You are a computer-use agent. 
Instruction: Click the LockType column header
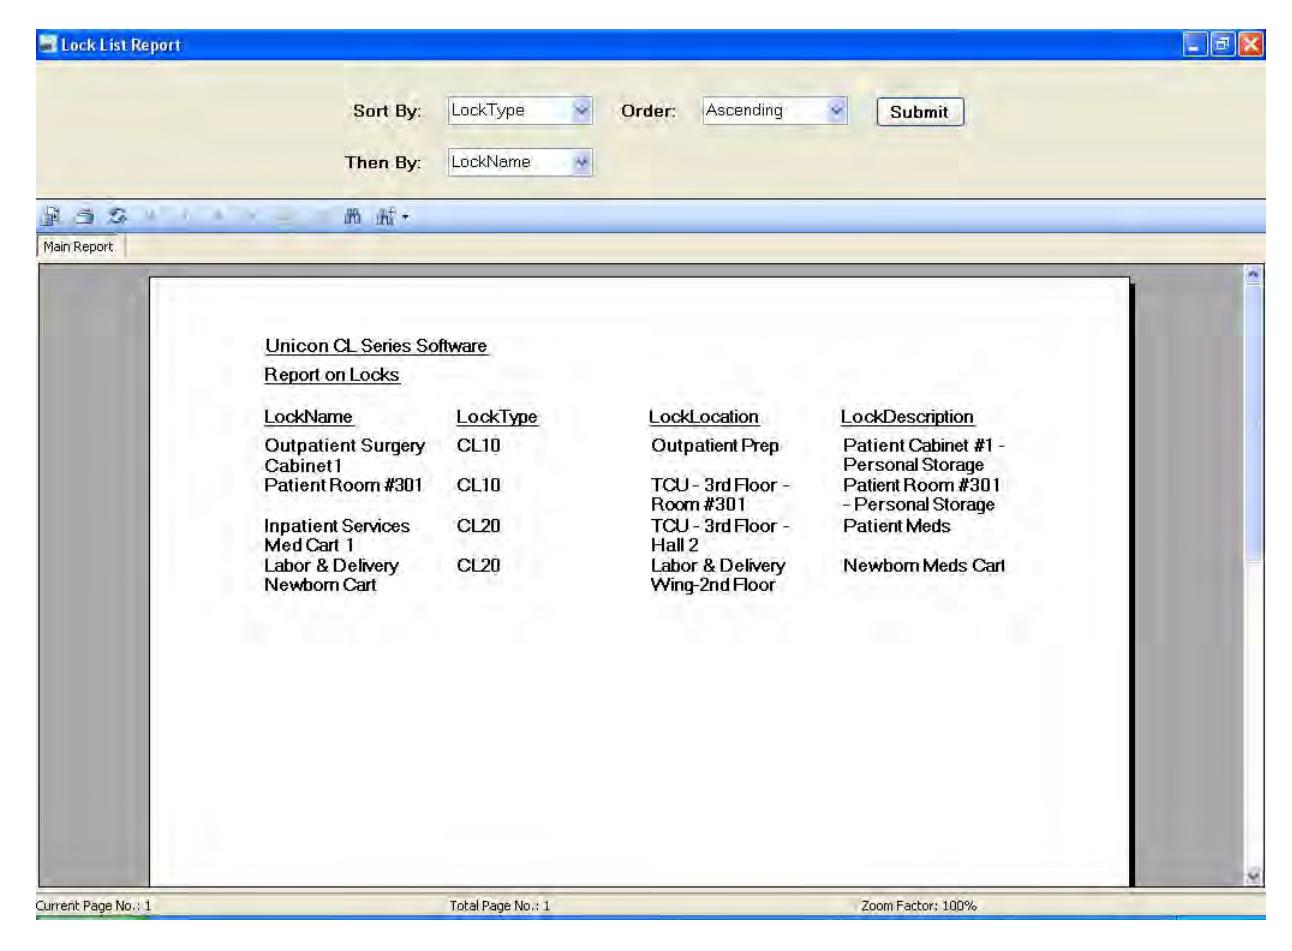[496, 417]
